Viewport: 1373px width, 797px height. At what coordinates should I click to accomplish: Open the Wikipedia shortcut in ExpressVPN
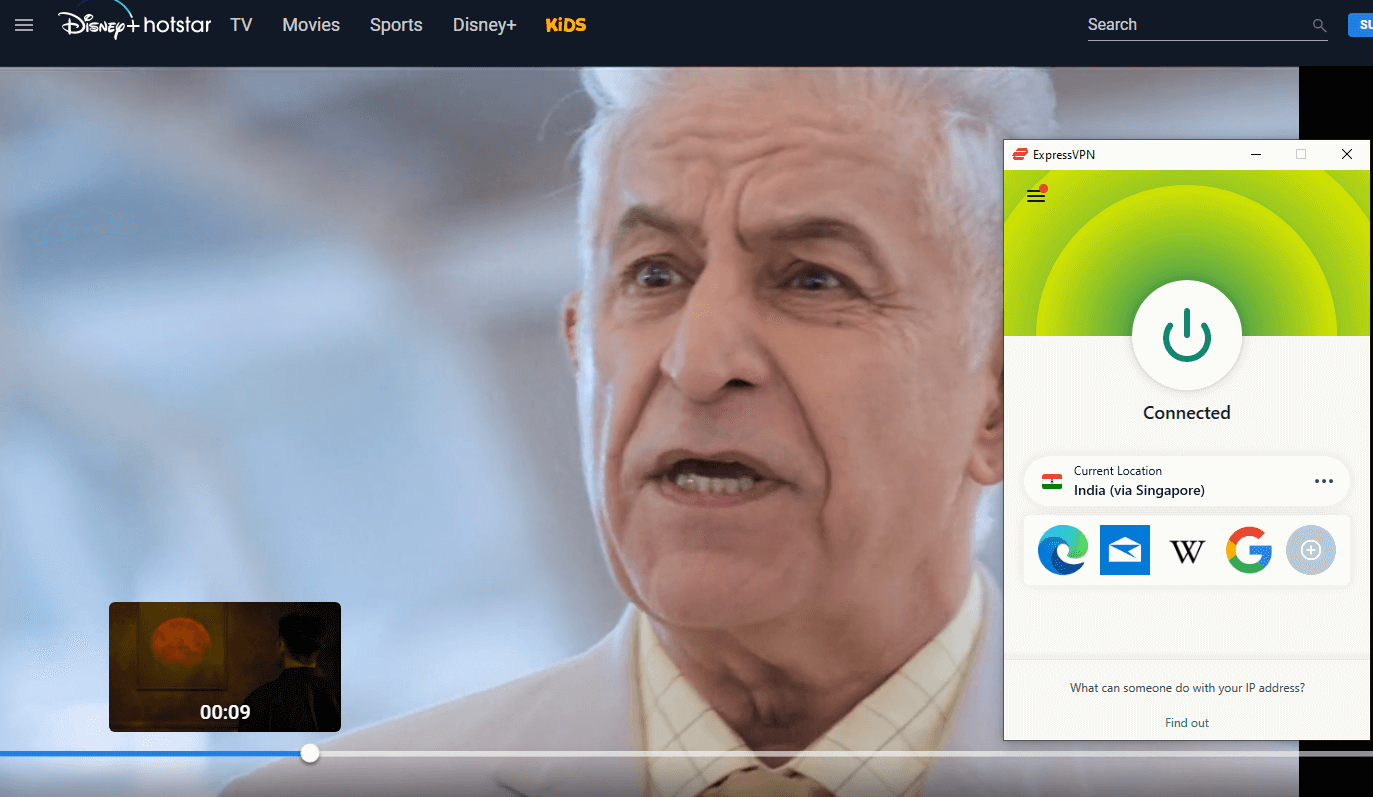1187,550
